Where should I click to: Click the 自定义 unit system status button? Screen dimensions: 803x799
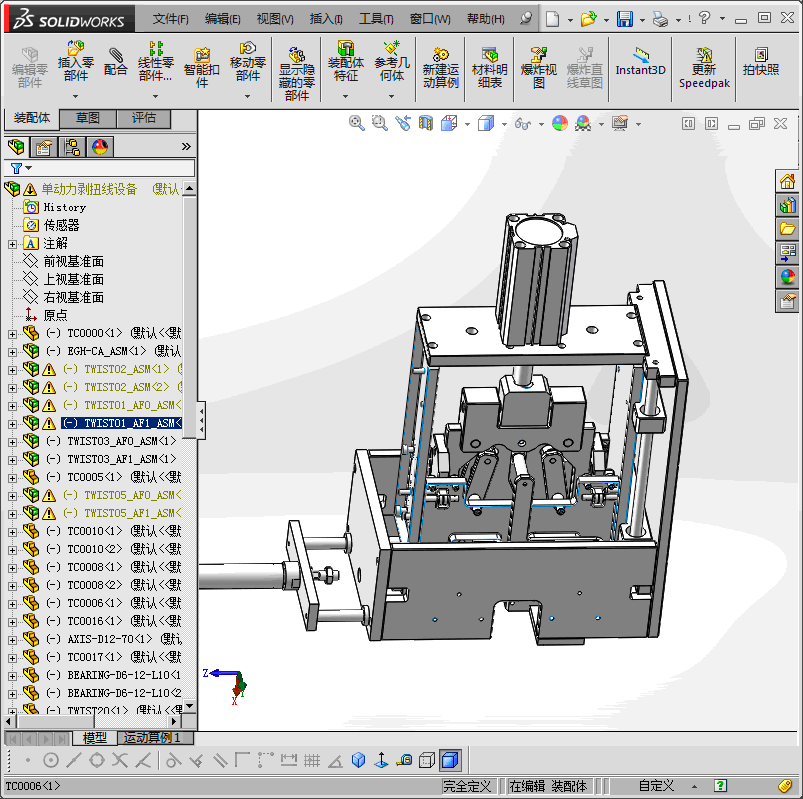click(x=656, y=786)
